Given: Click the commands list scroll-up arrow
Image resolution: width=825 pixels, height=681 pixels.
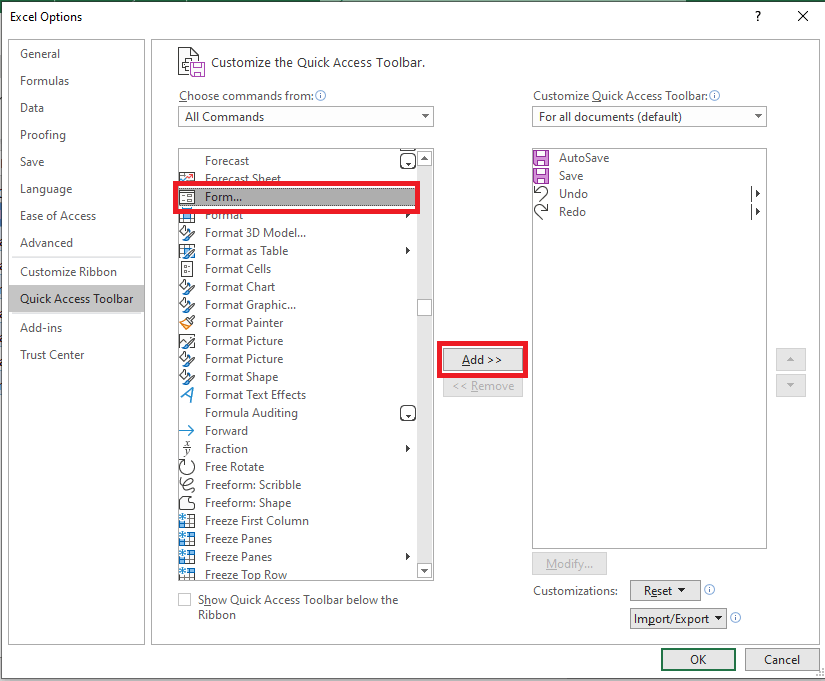Looking at the screenshot, I should click(424, 158).
